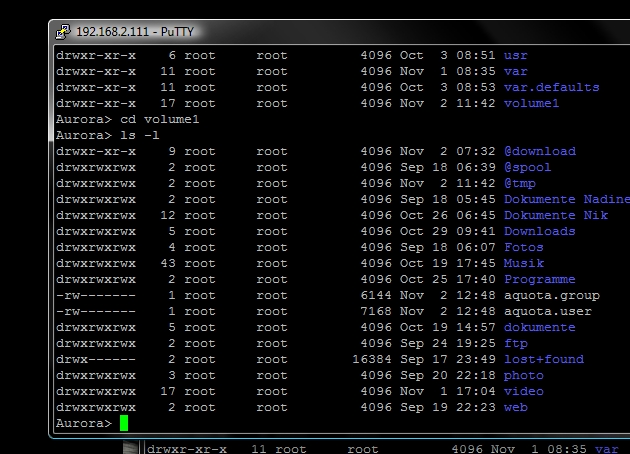Click the ftp directory entry
The width and height of the screenshot is (630, 454).
[x=515, y=344]
